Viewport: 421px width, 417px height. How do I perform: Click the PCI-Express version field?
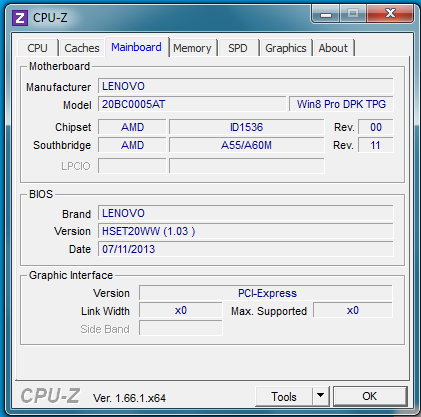[x=266, y=293]
